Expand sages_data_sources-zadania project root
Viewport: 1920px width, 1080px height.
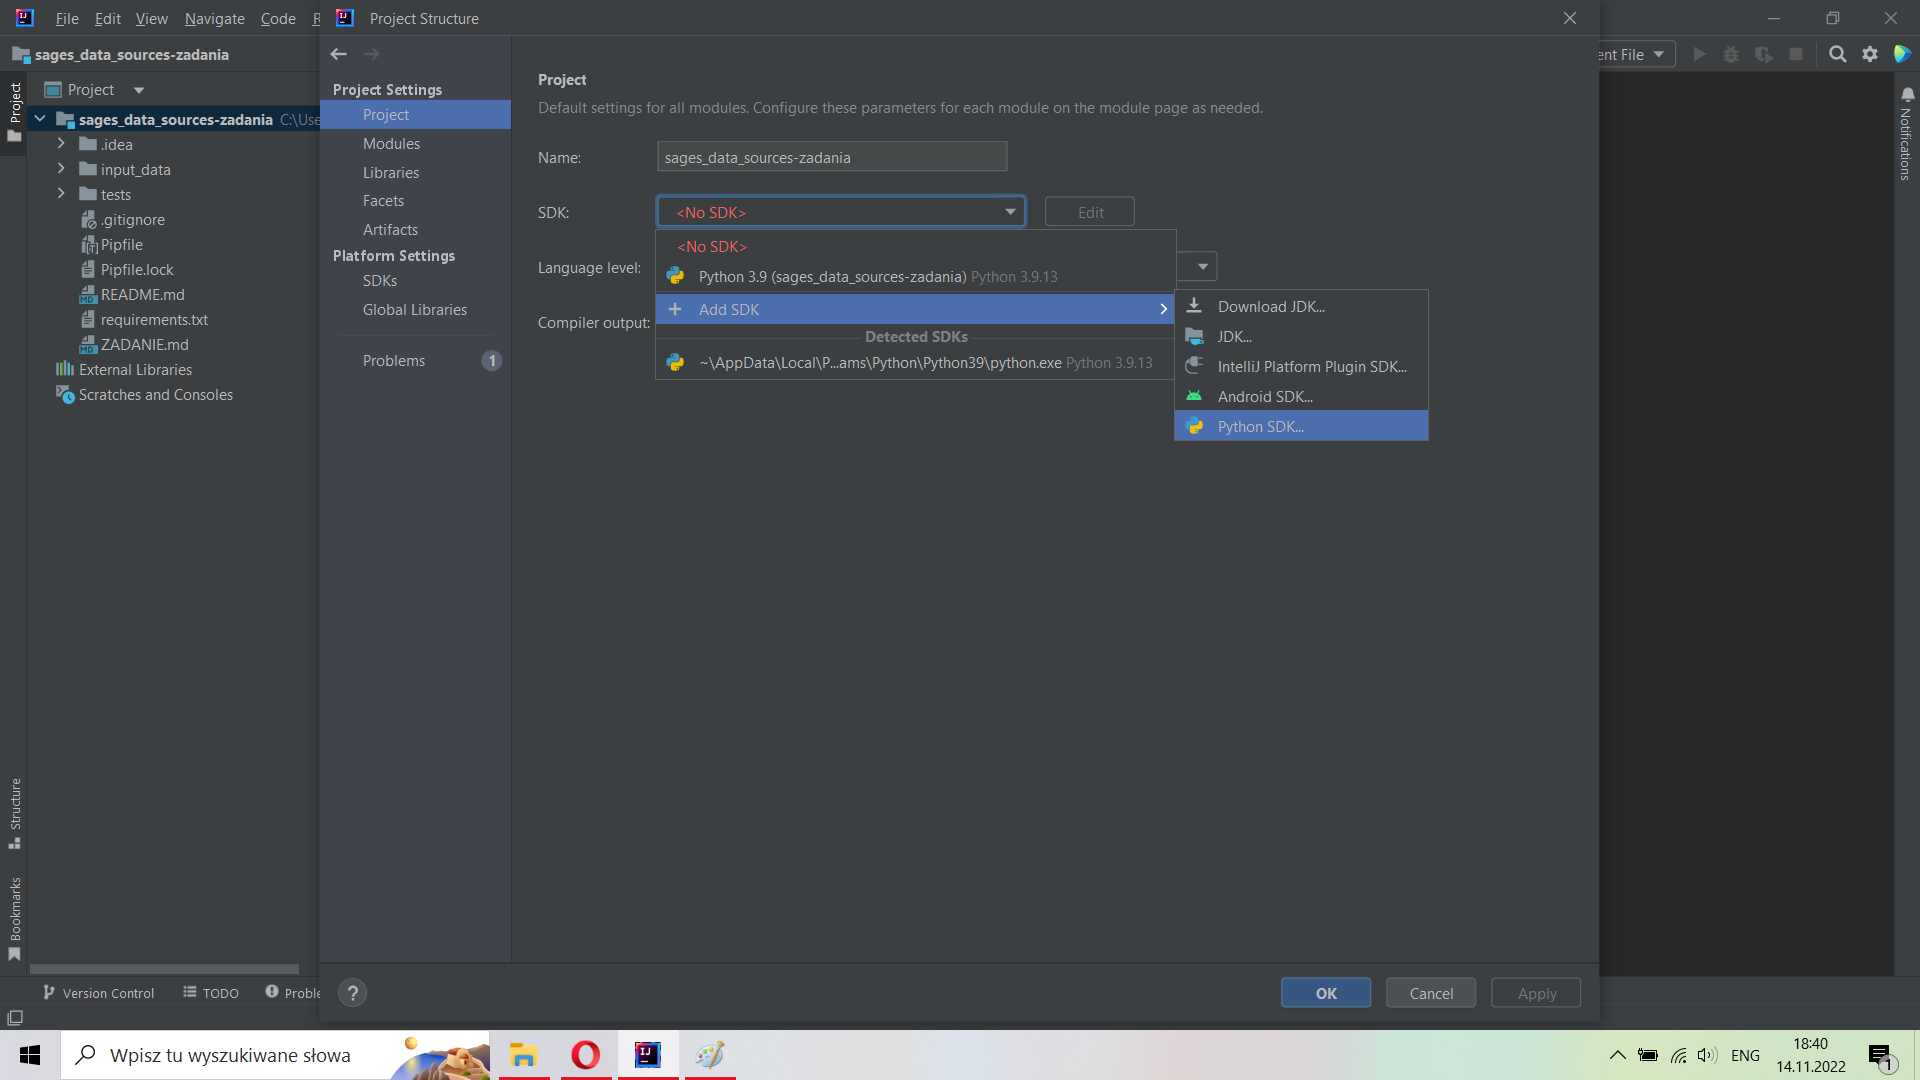click(x=44, y=120)
